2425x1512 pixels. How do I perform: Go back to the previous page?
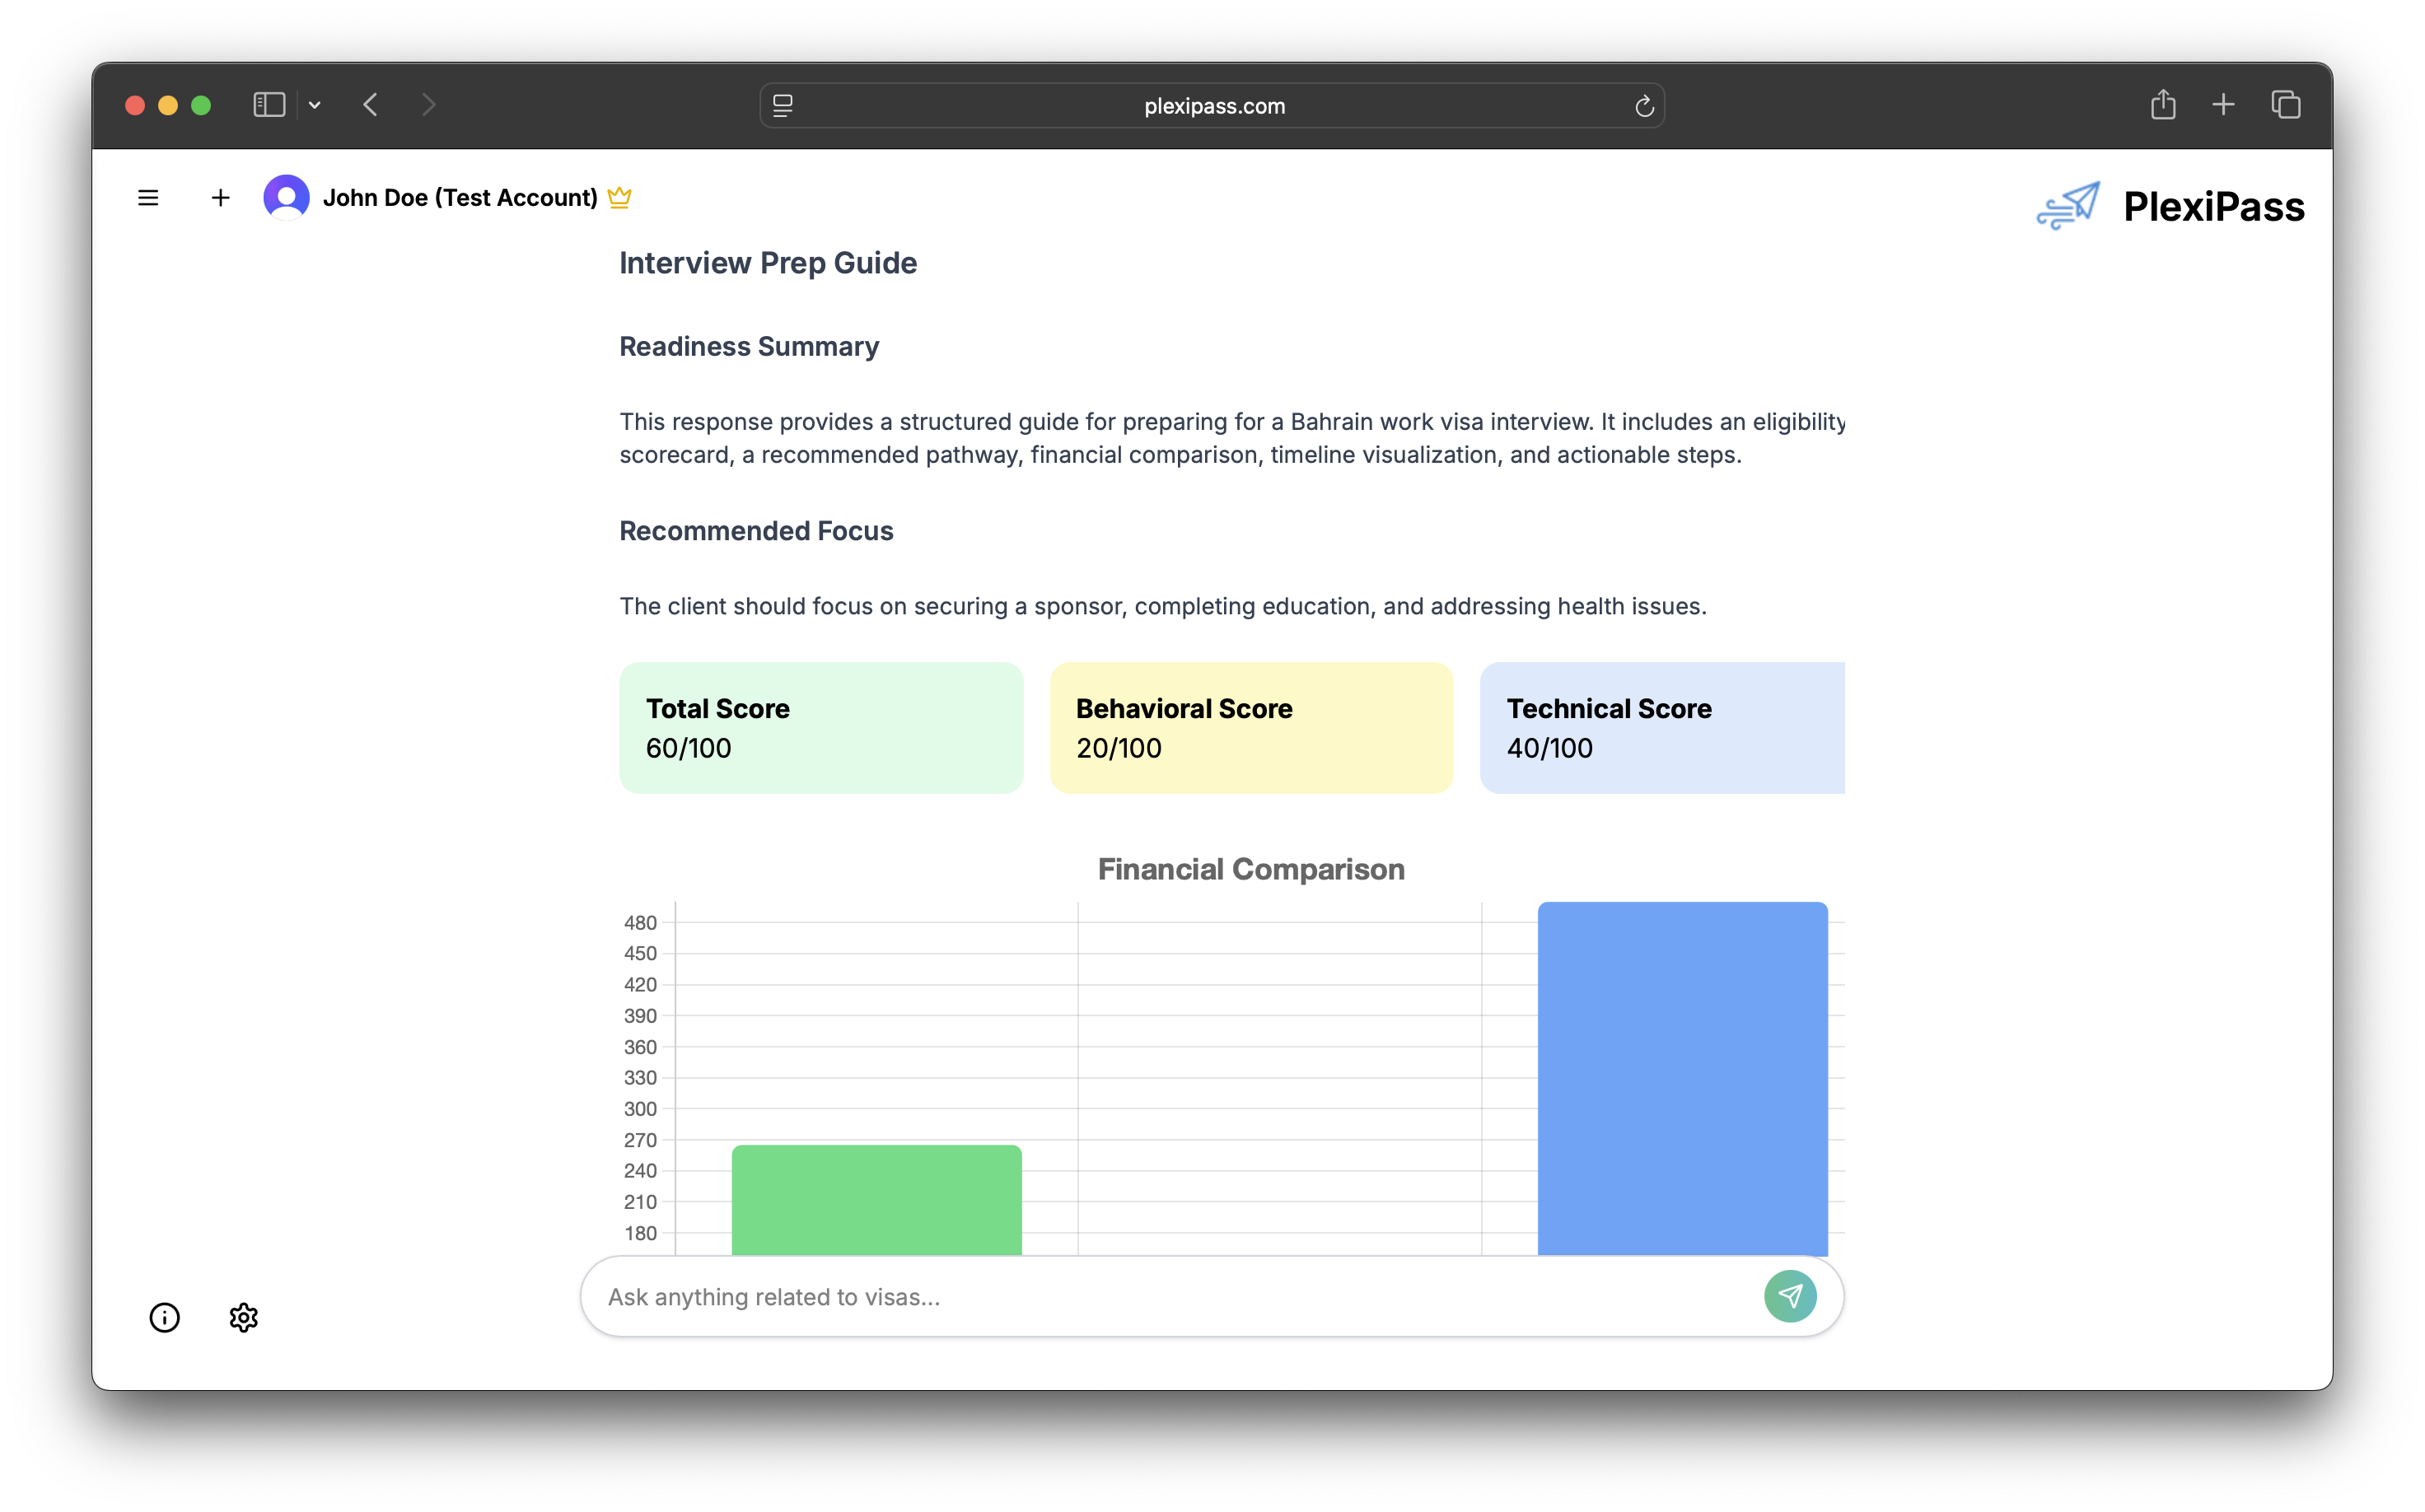(x=371, y=105)
